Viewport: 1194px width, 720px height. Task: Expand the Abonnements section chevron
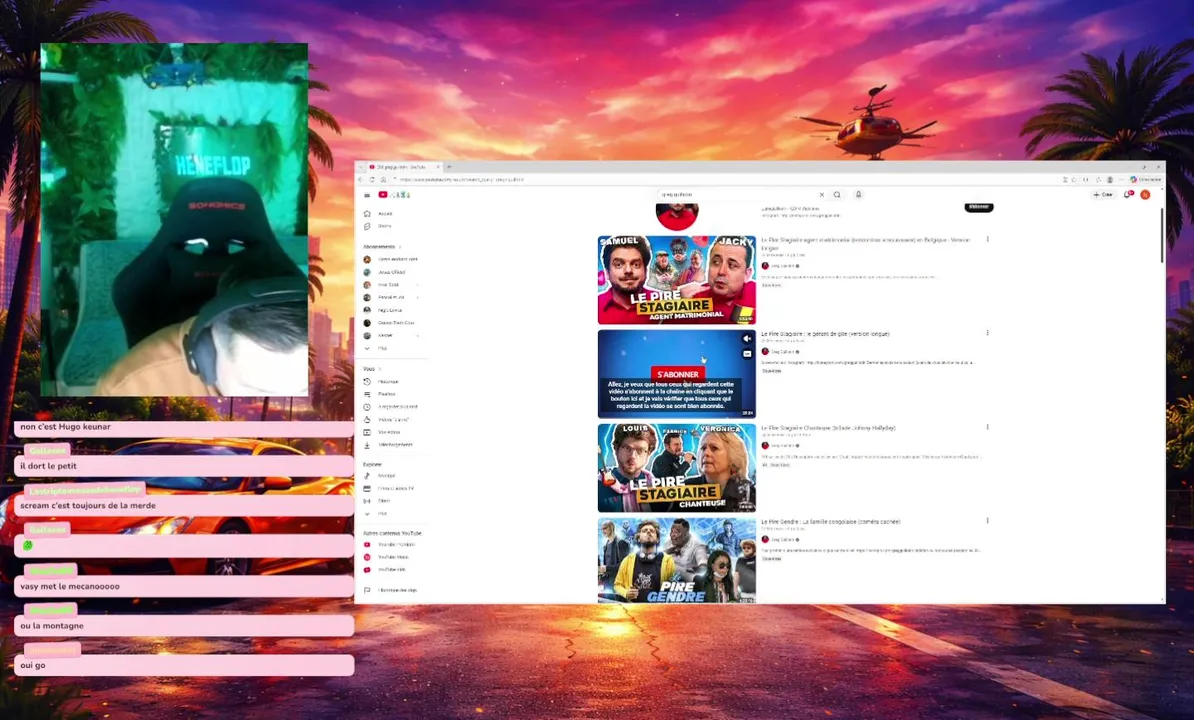(401, 247)
